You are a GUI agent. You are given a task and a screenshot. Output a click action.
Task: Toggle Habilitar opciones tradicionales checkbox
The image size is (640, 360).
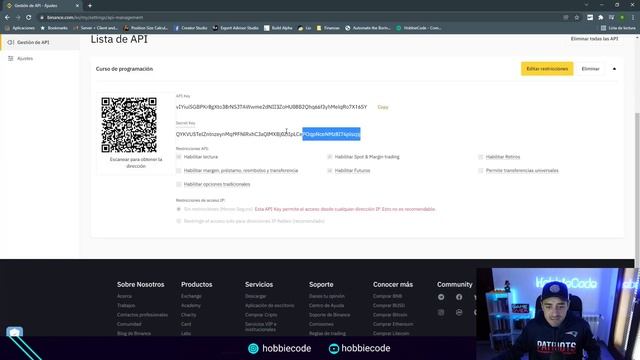[179, 184]
